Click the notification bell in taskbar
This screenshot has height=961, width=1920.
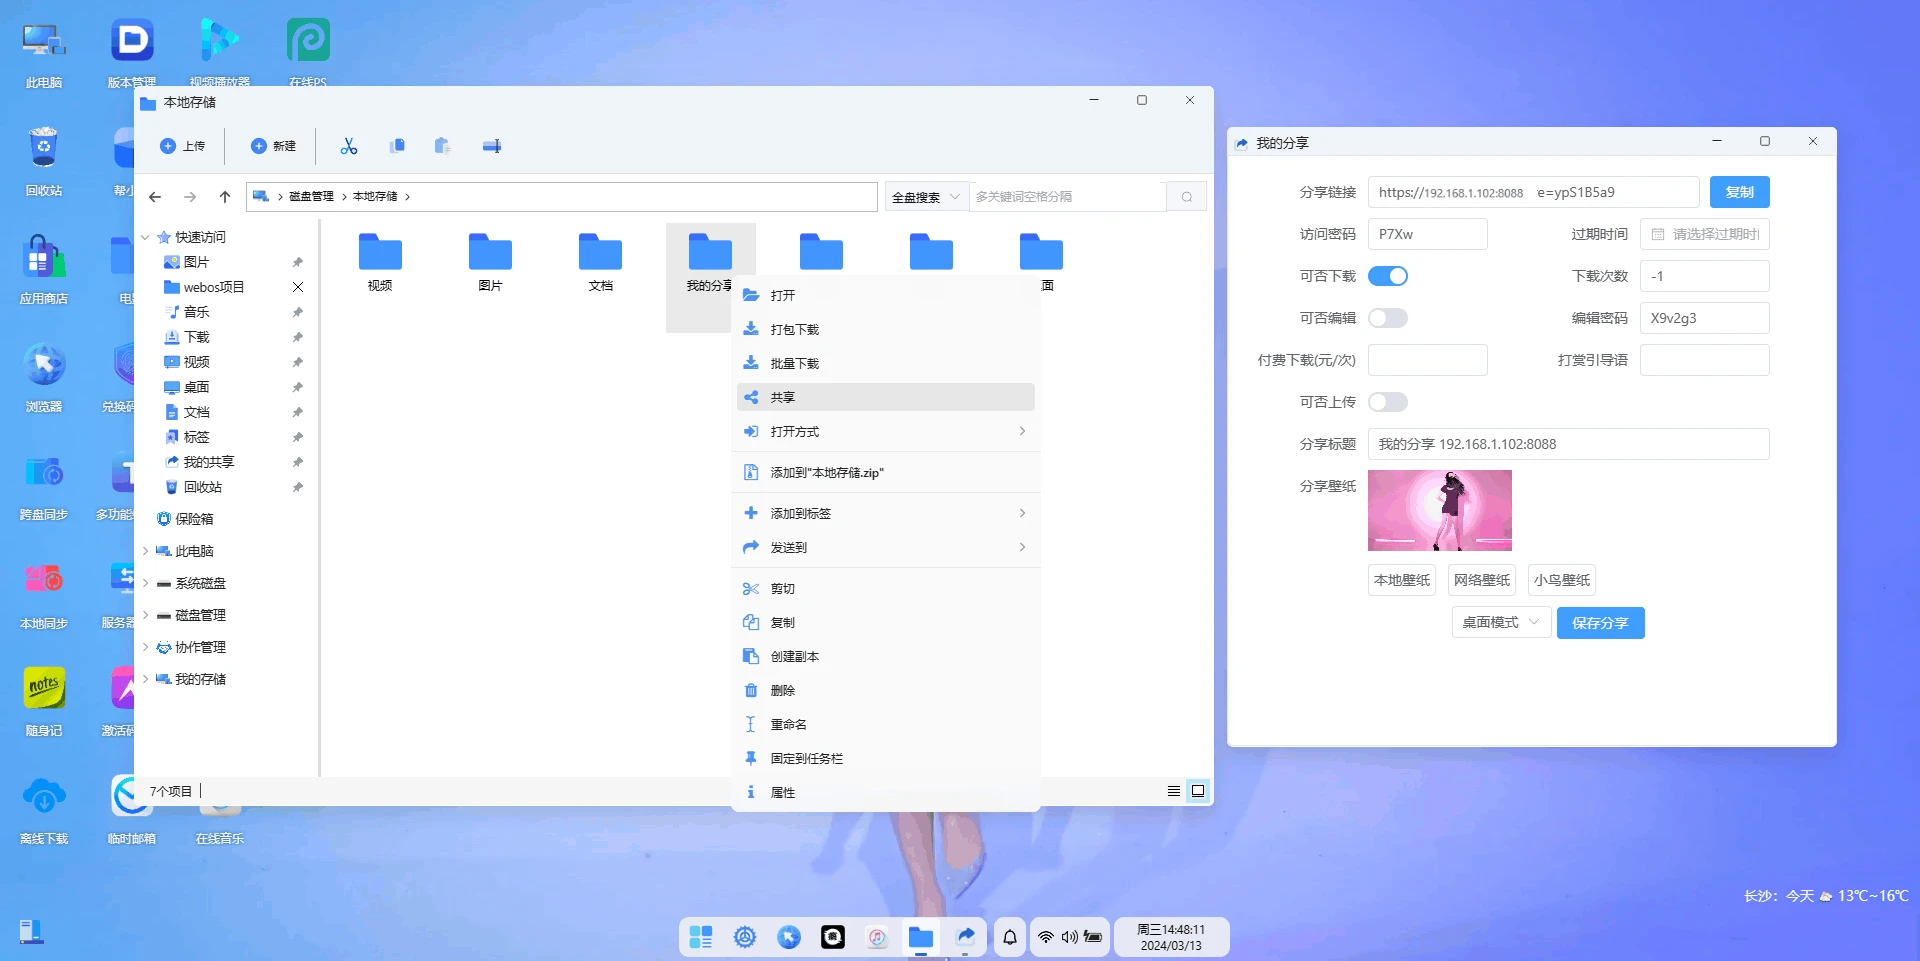click(x=1010, y=937)
